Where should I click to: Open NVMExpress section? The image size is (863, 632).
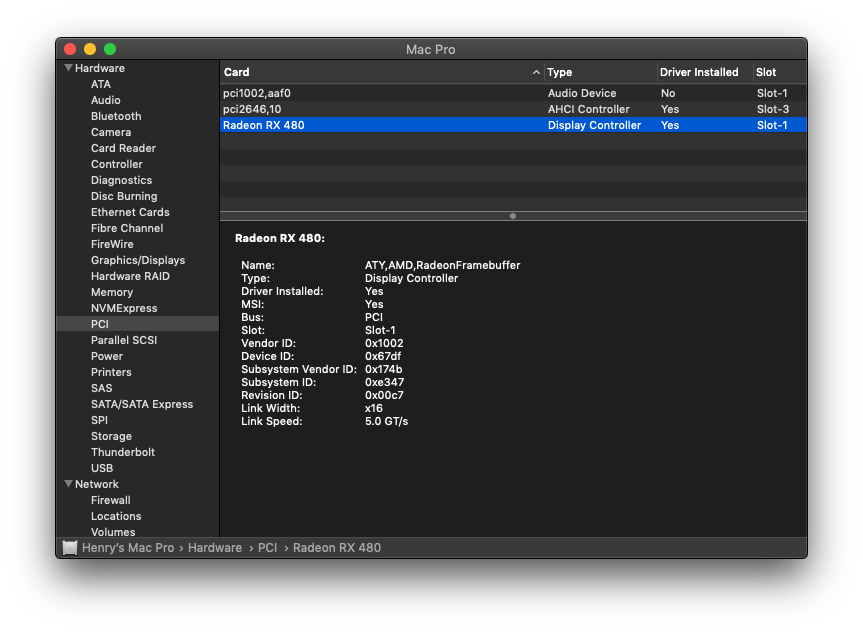[x=124, y=308]
